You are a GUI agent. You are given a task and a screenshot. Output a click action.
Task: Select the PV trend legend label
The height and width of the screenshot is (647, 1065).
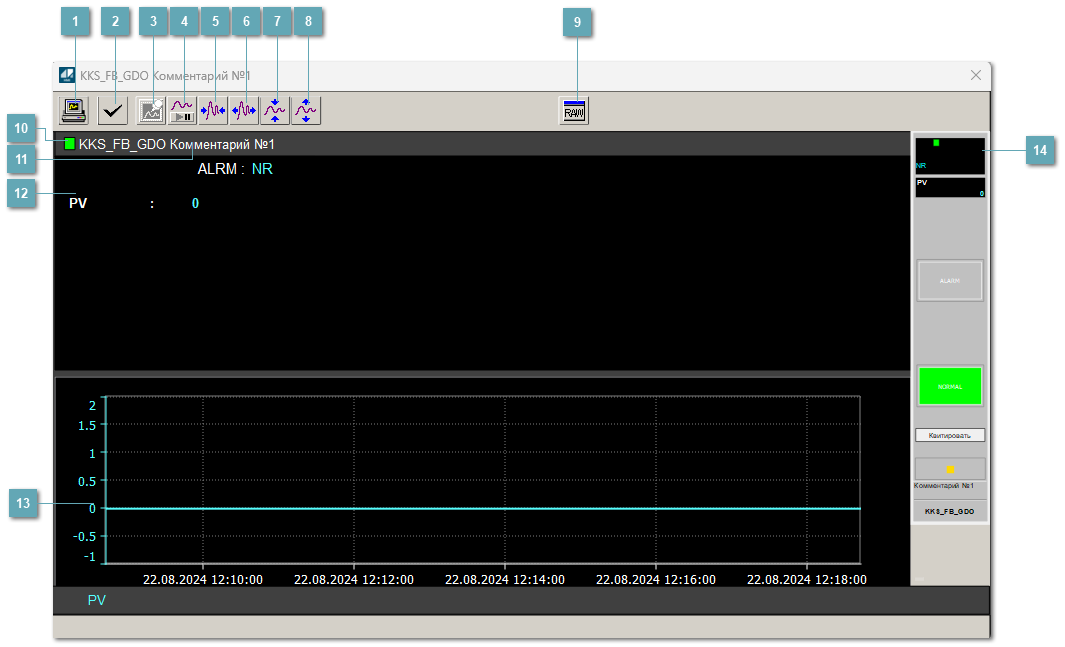97,600
